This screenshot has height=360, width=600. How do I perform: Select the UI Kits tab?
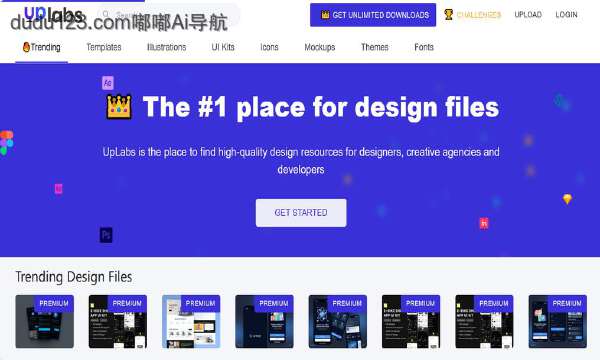[x=223, y=47]
